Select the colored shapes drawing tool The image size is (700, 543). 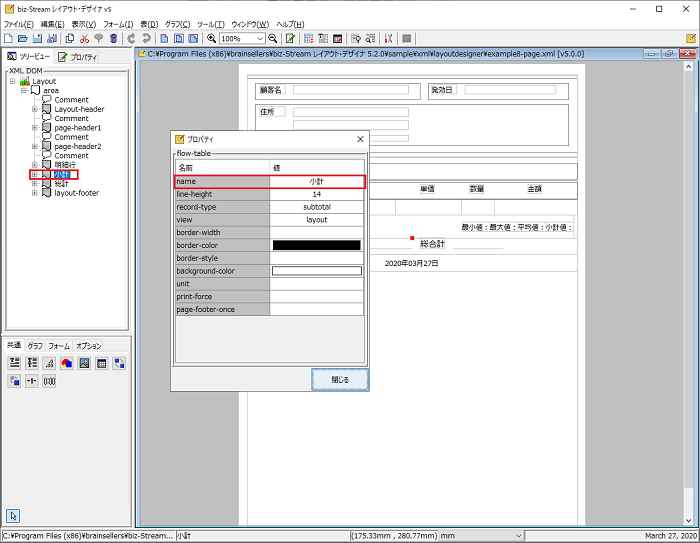click(x=67, y=363)
